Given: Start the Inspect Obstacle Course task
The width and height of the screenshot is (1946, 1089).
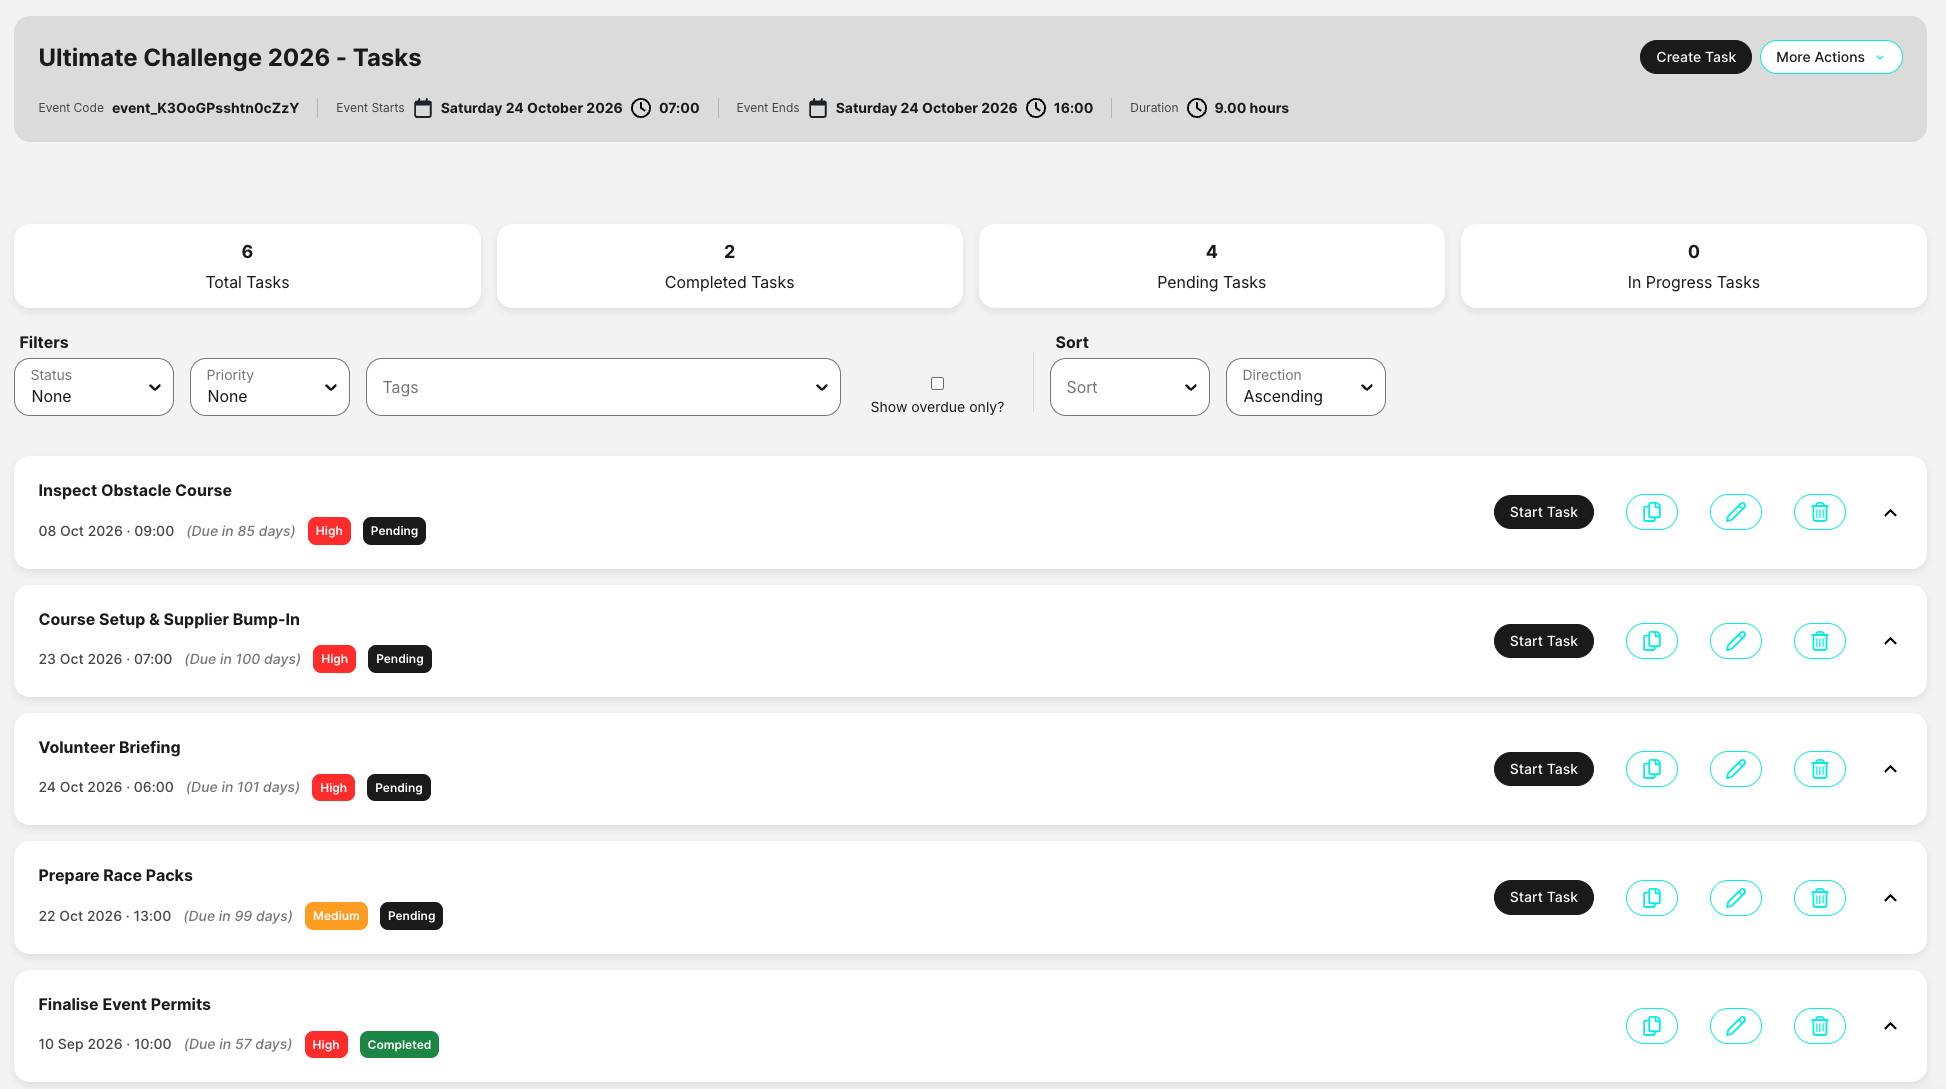Looking at the screenshot, I should tap(1544, 512).
